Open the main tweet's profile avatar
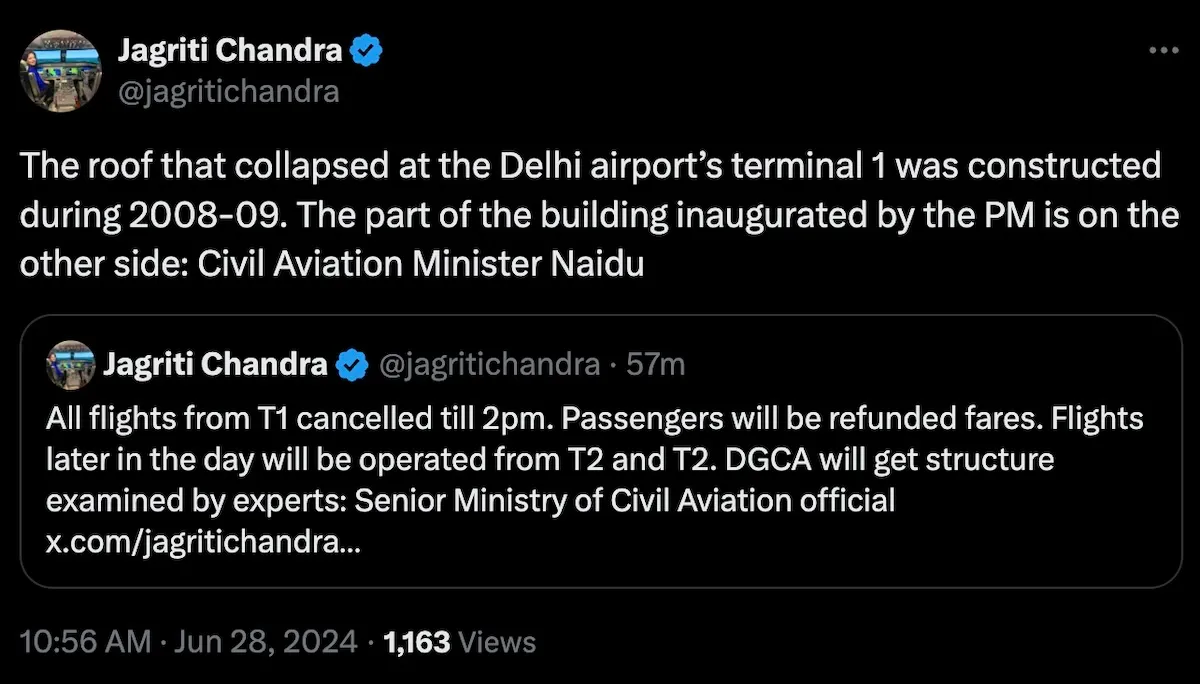Viewport: 1200px width, 684px height. 59,70
